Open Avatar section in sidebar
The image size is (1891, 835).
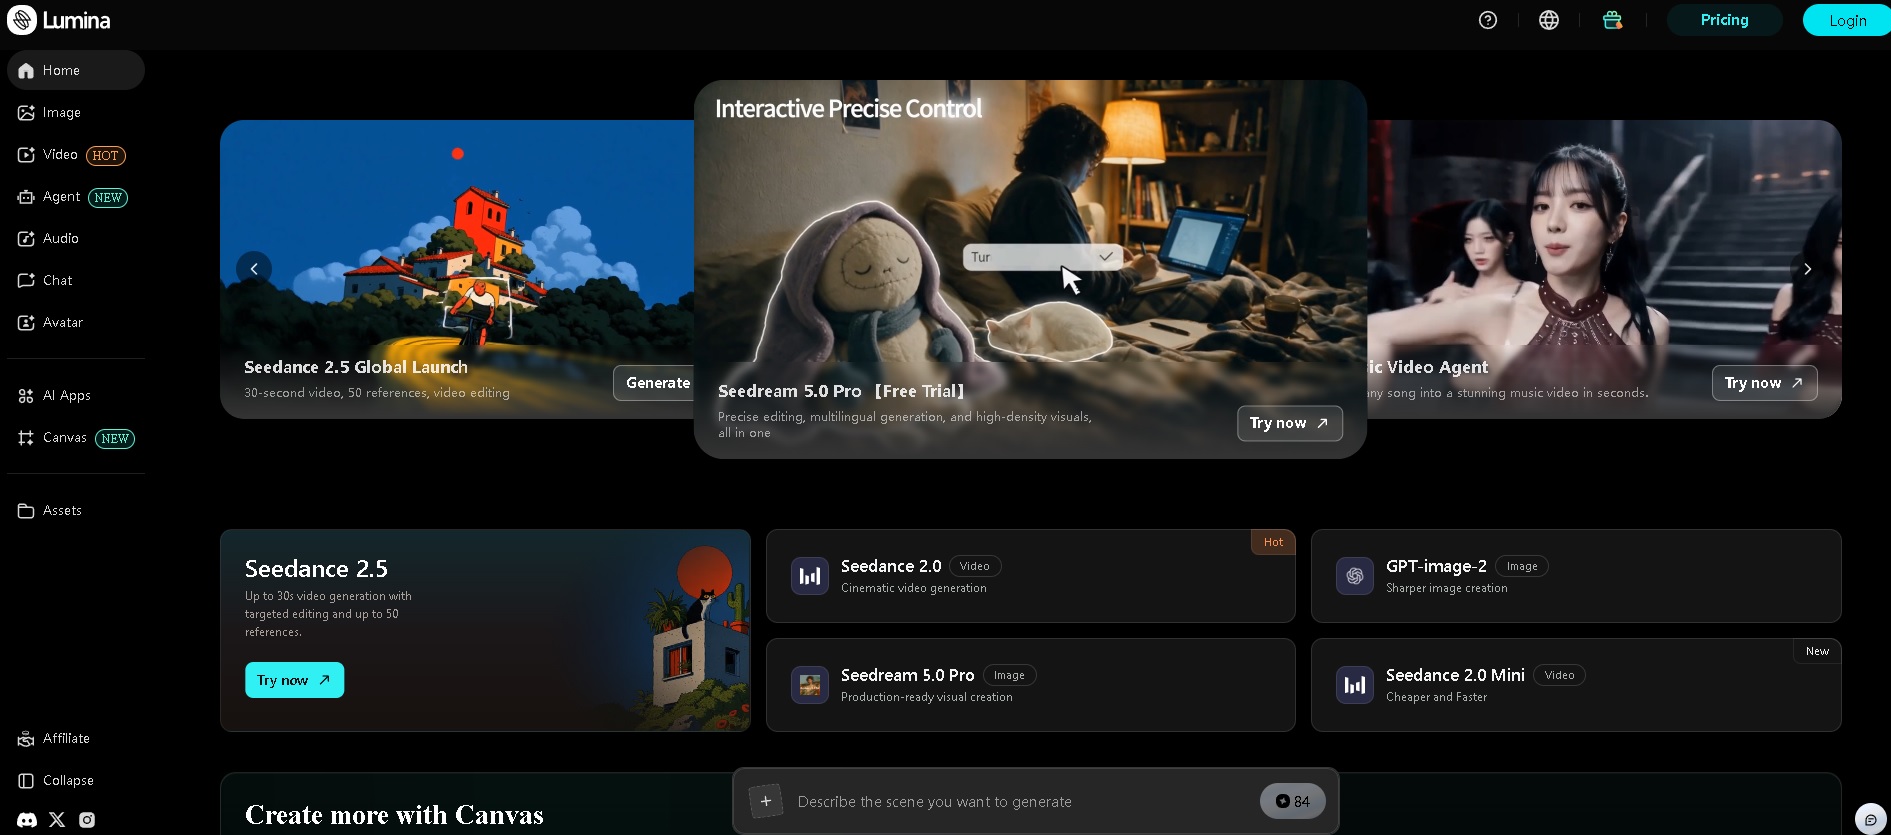coord(76,322)
